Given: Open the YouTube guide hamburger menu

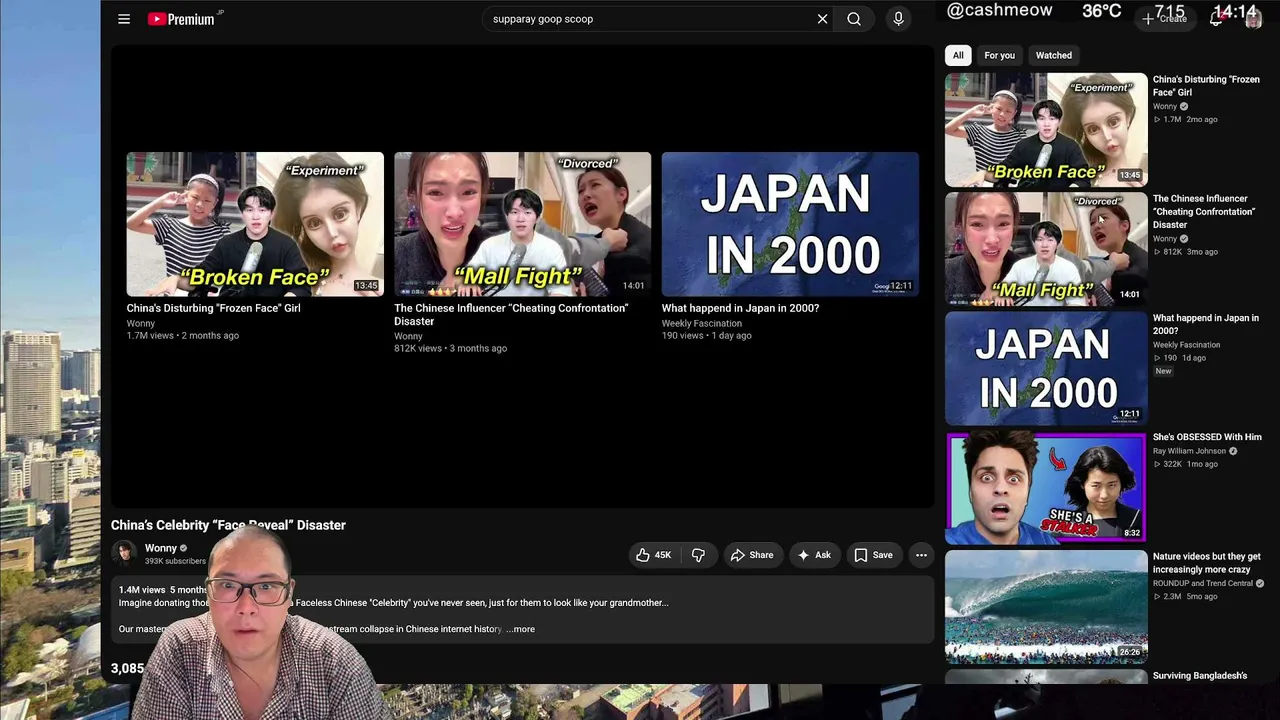Looking at the screenshot, I should pyautogui.click(x=124, y=19).
